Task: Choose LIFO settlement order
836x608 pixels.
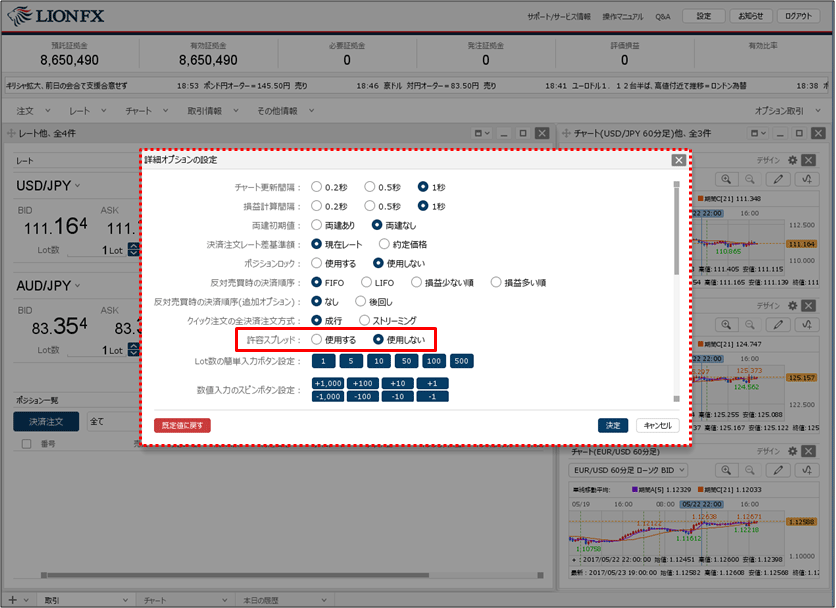Action: tap(366, 282)
